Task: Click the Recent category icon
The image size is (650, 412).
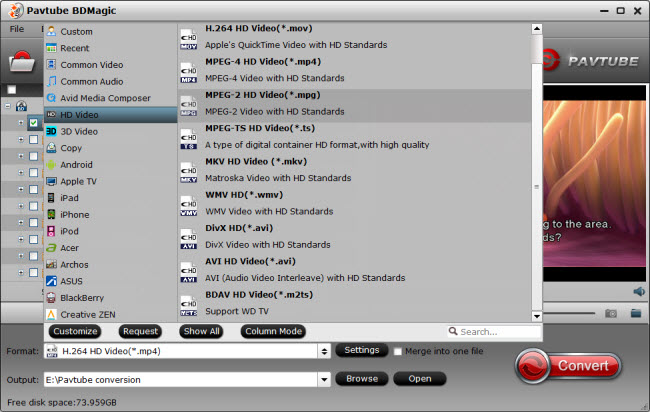Action: (x=51, y=48)
